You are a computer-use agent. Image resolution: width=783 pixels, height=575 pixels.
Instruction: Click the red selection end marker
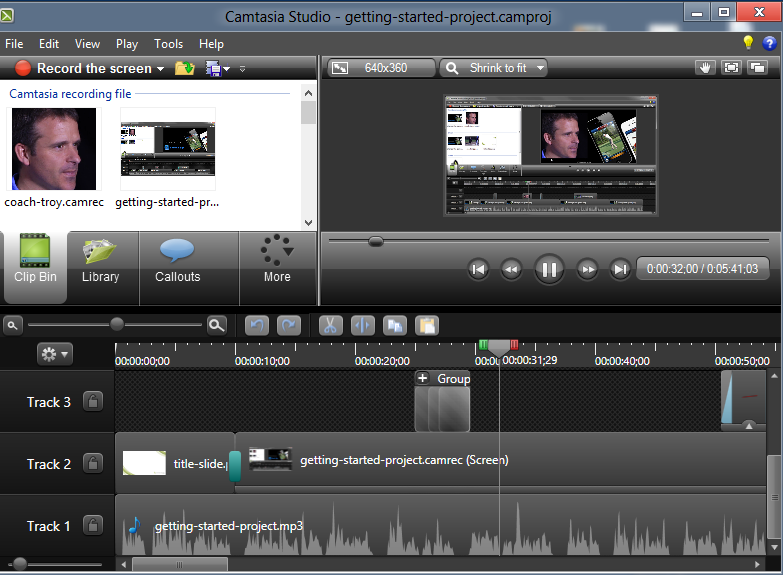(514, 344)
